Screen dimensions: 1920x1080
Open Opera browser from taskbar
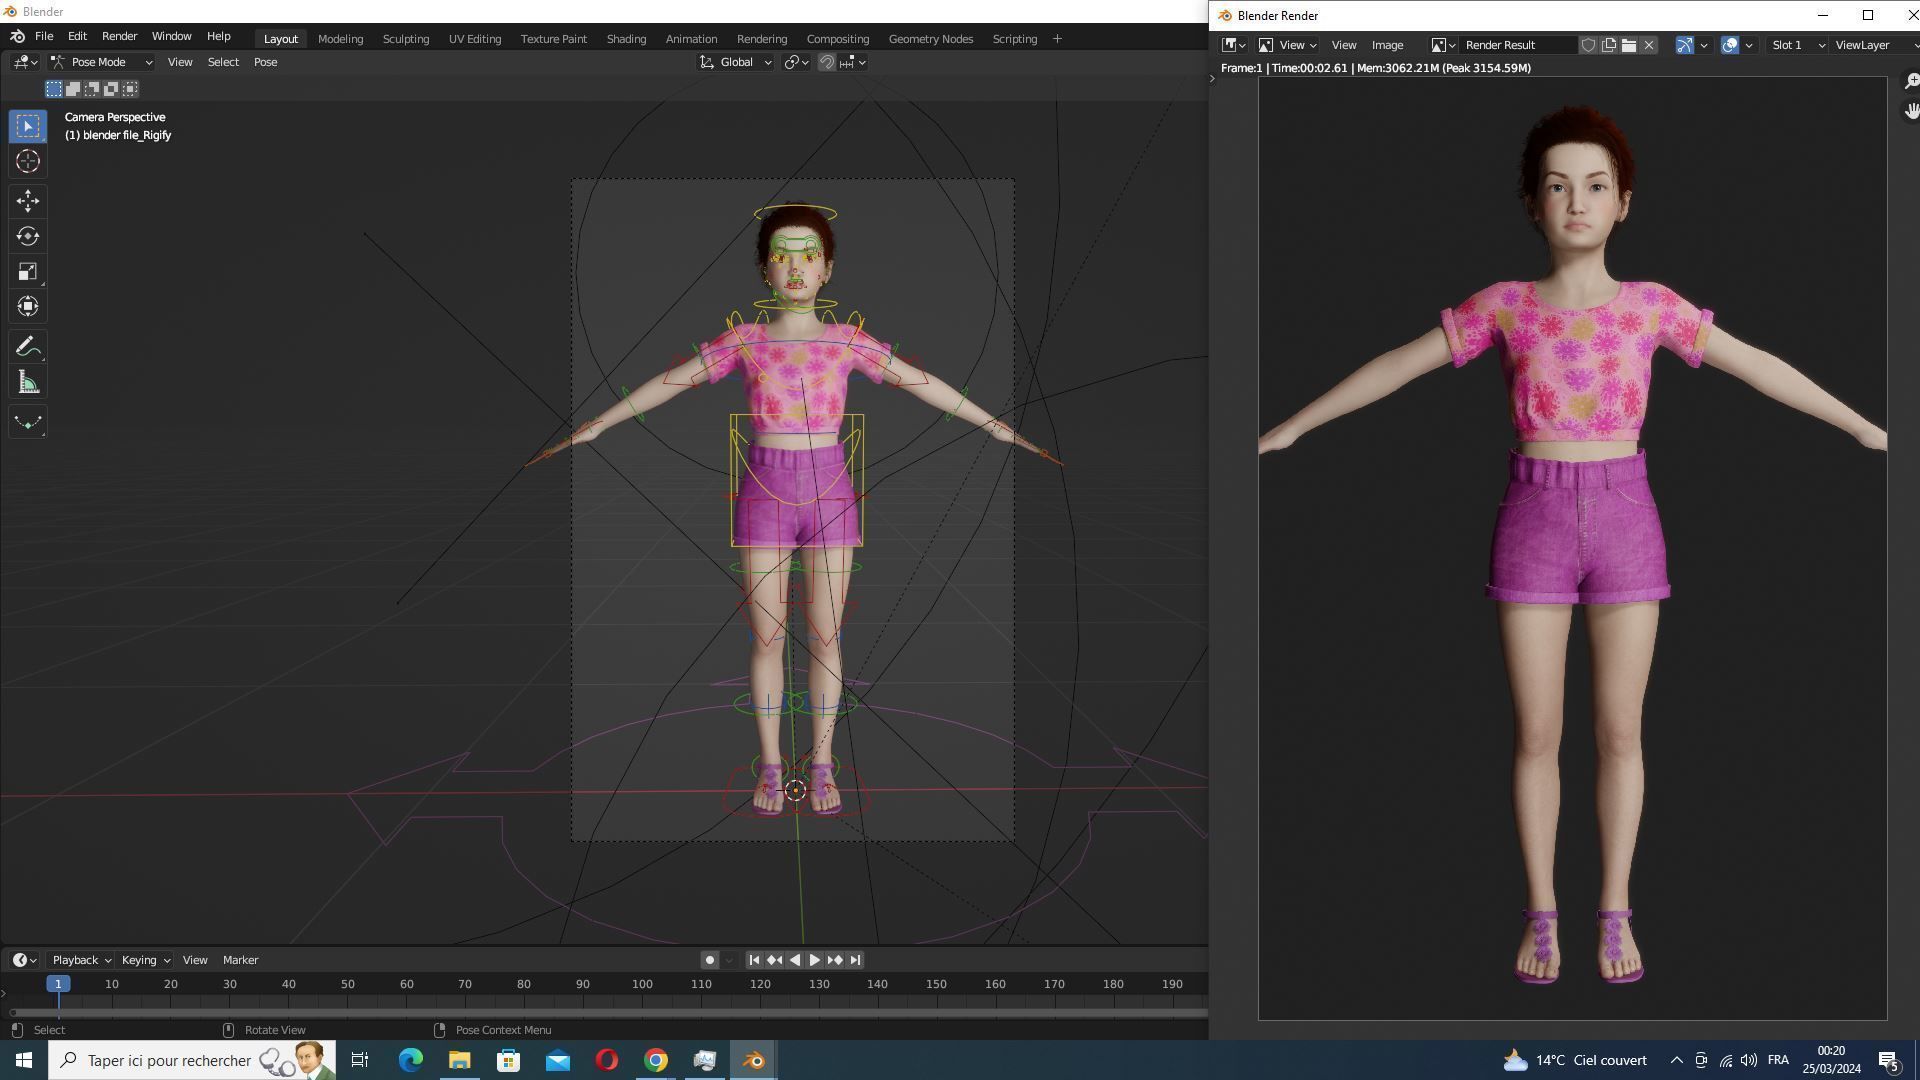(x=606, y=1060)
